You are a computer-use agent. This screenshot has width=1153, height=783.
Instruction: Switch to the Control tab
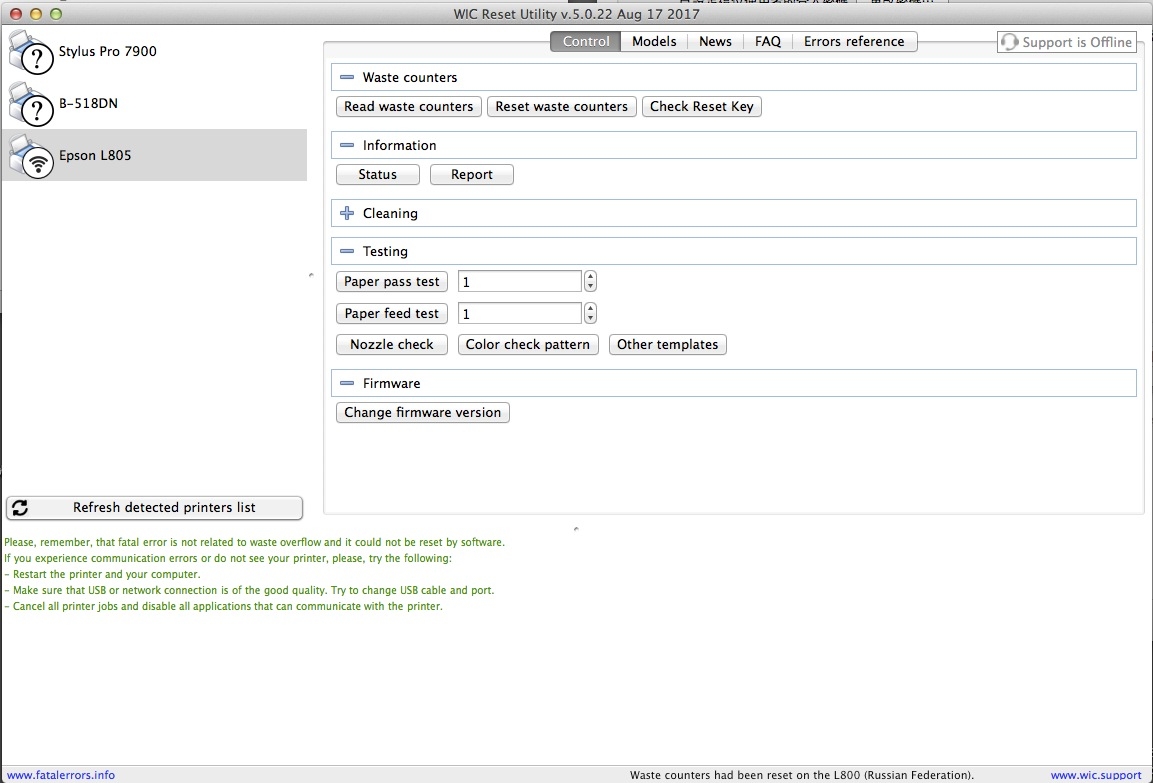tap(586, 41)
